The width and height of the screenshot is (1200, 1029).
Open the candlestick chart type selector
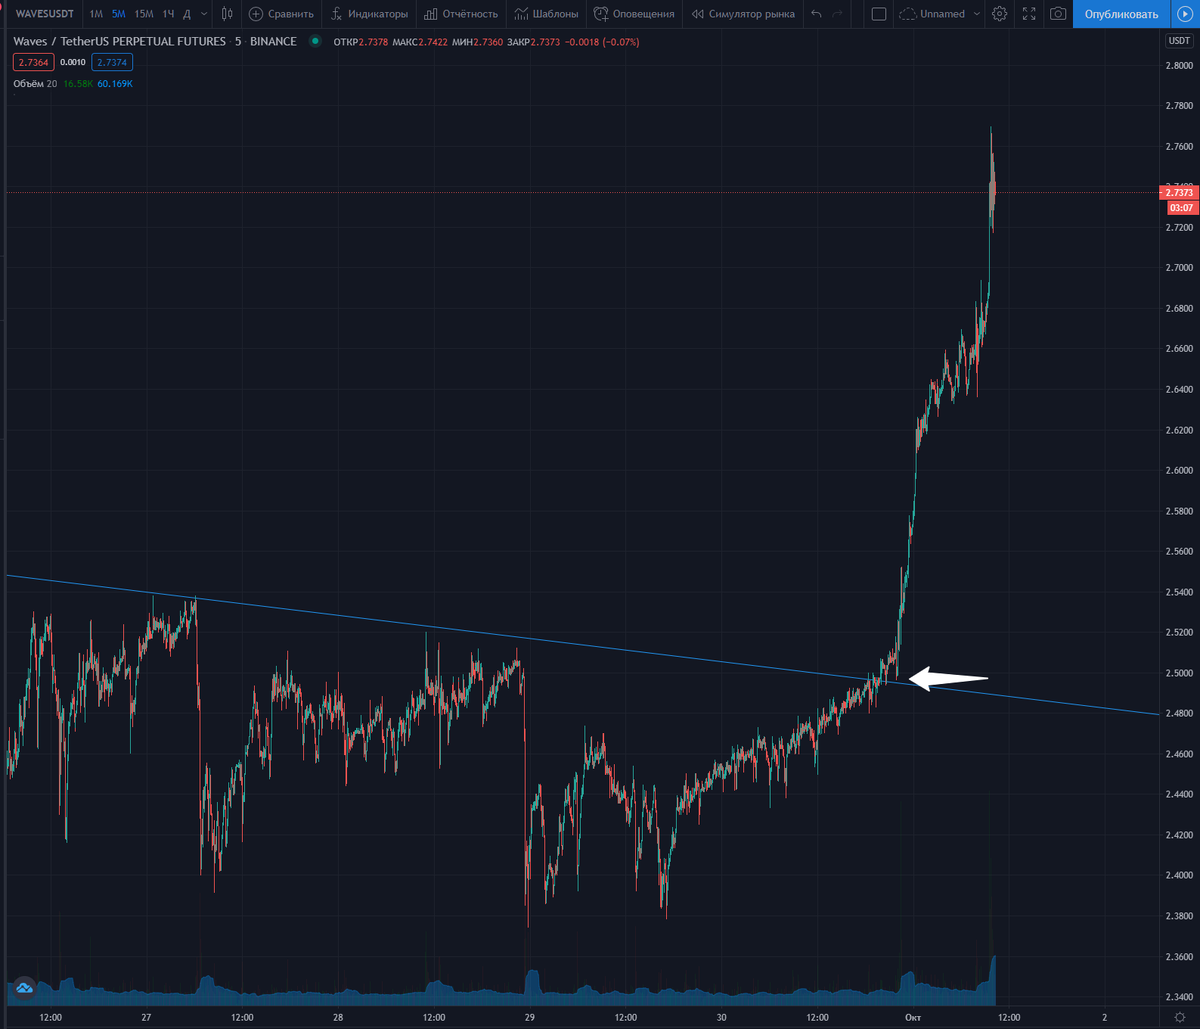pos(228,14)
